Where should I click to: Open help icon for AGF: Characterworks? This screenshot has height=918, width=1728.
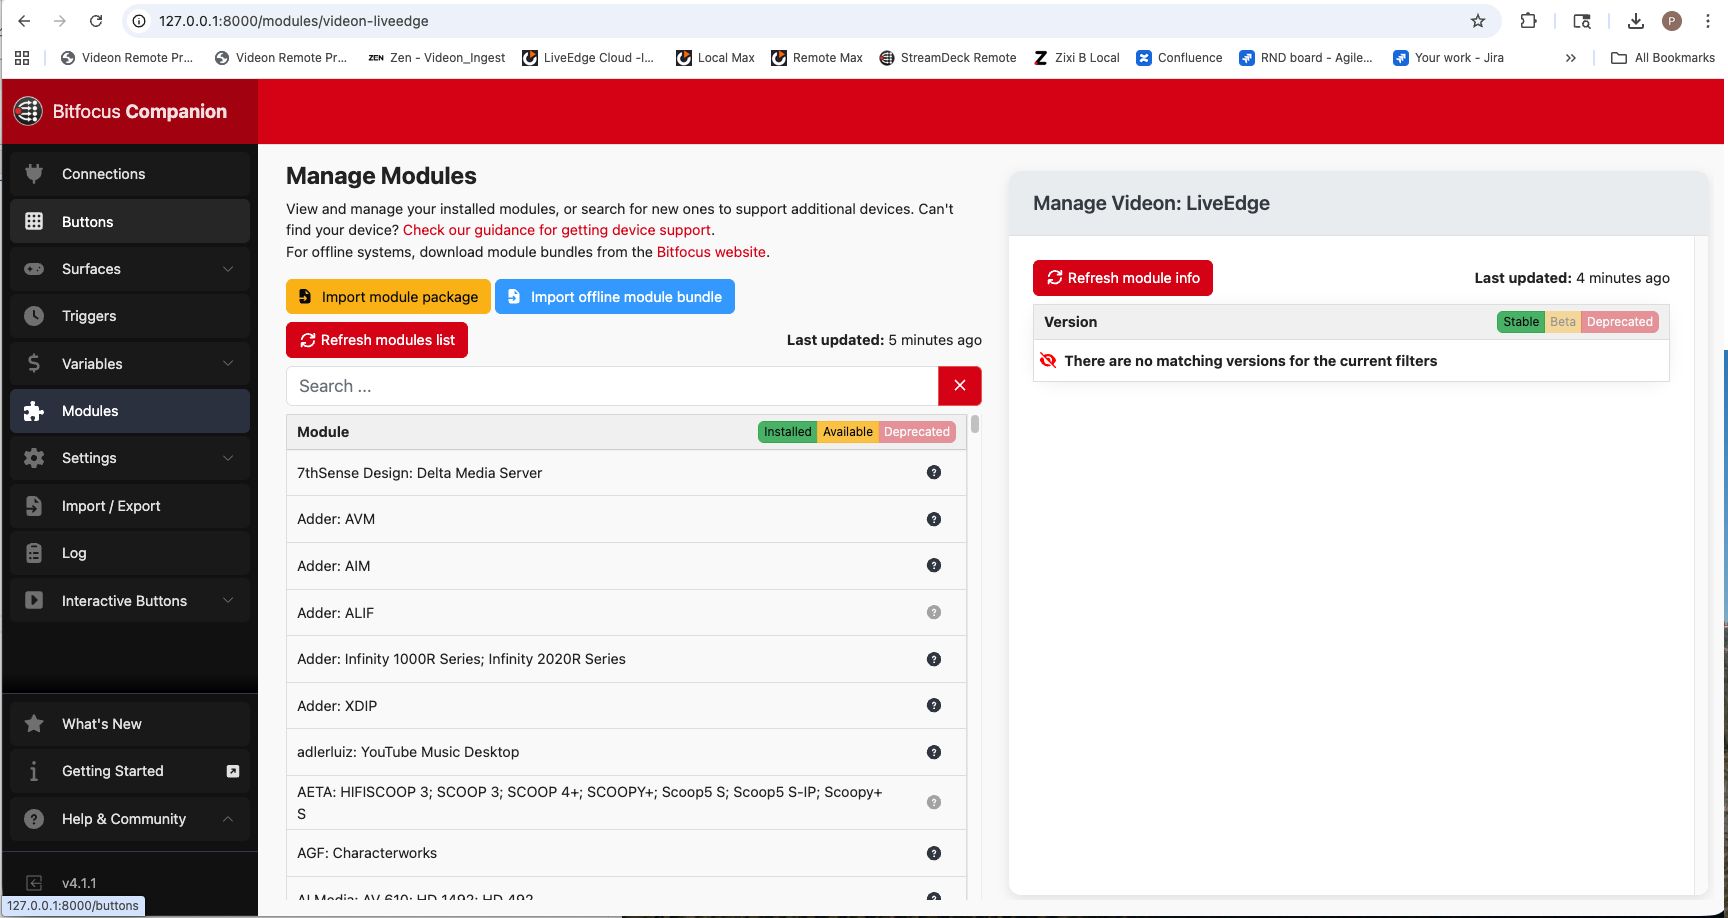tap(934, 853)
